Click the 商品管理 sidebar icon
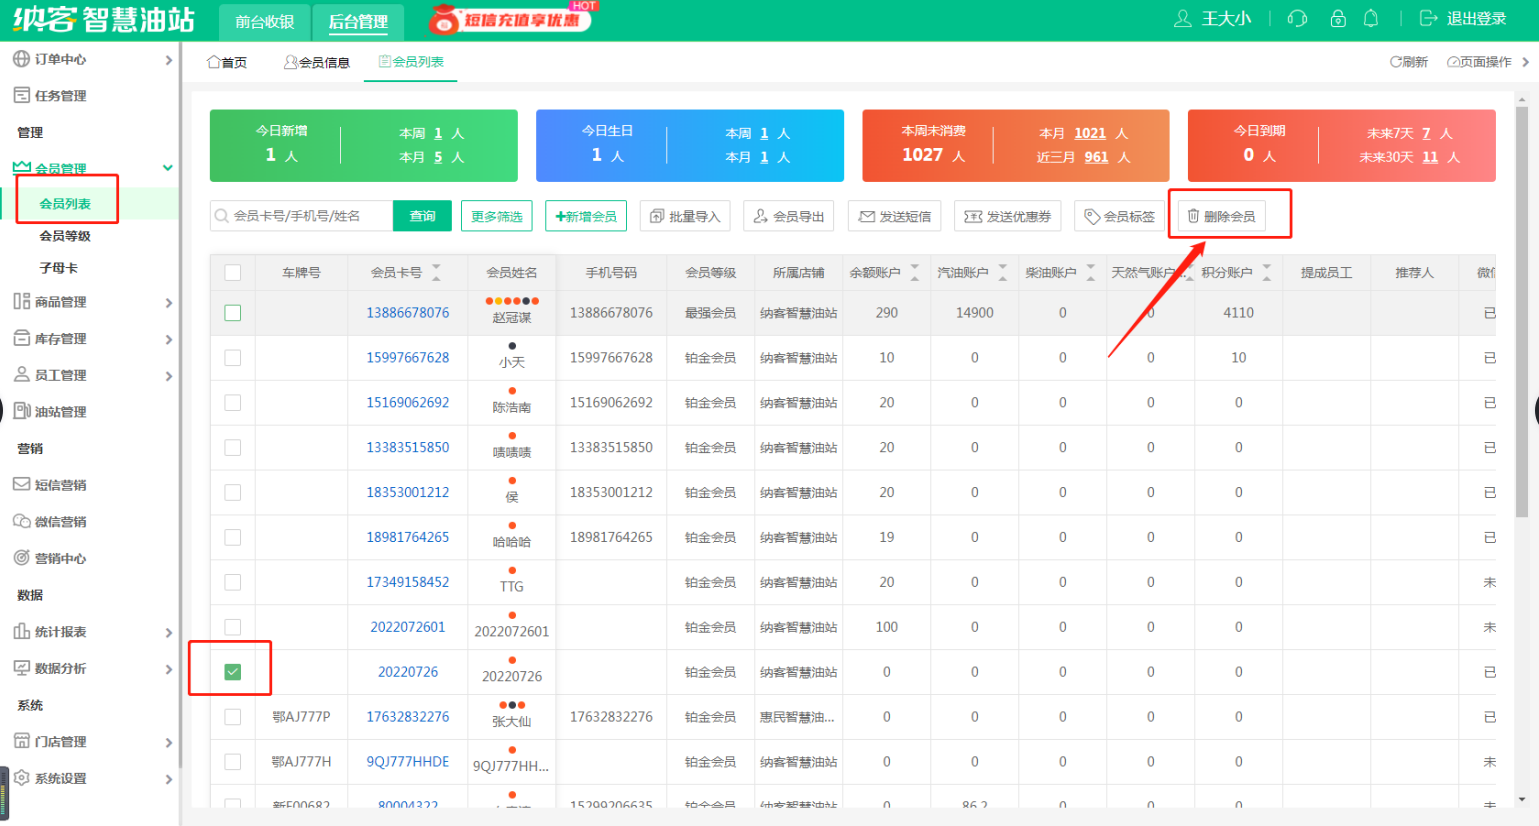This screenshot has height=826, width=1539. click(21, 301)
